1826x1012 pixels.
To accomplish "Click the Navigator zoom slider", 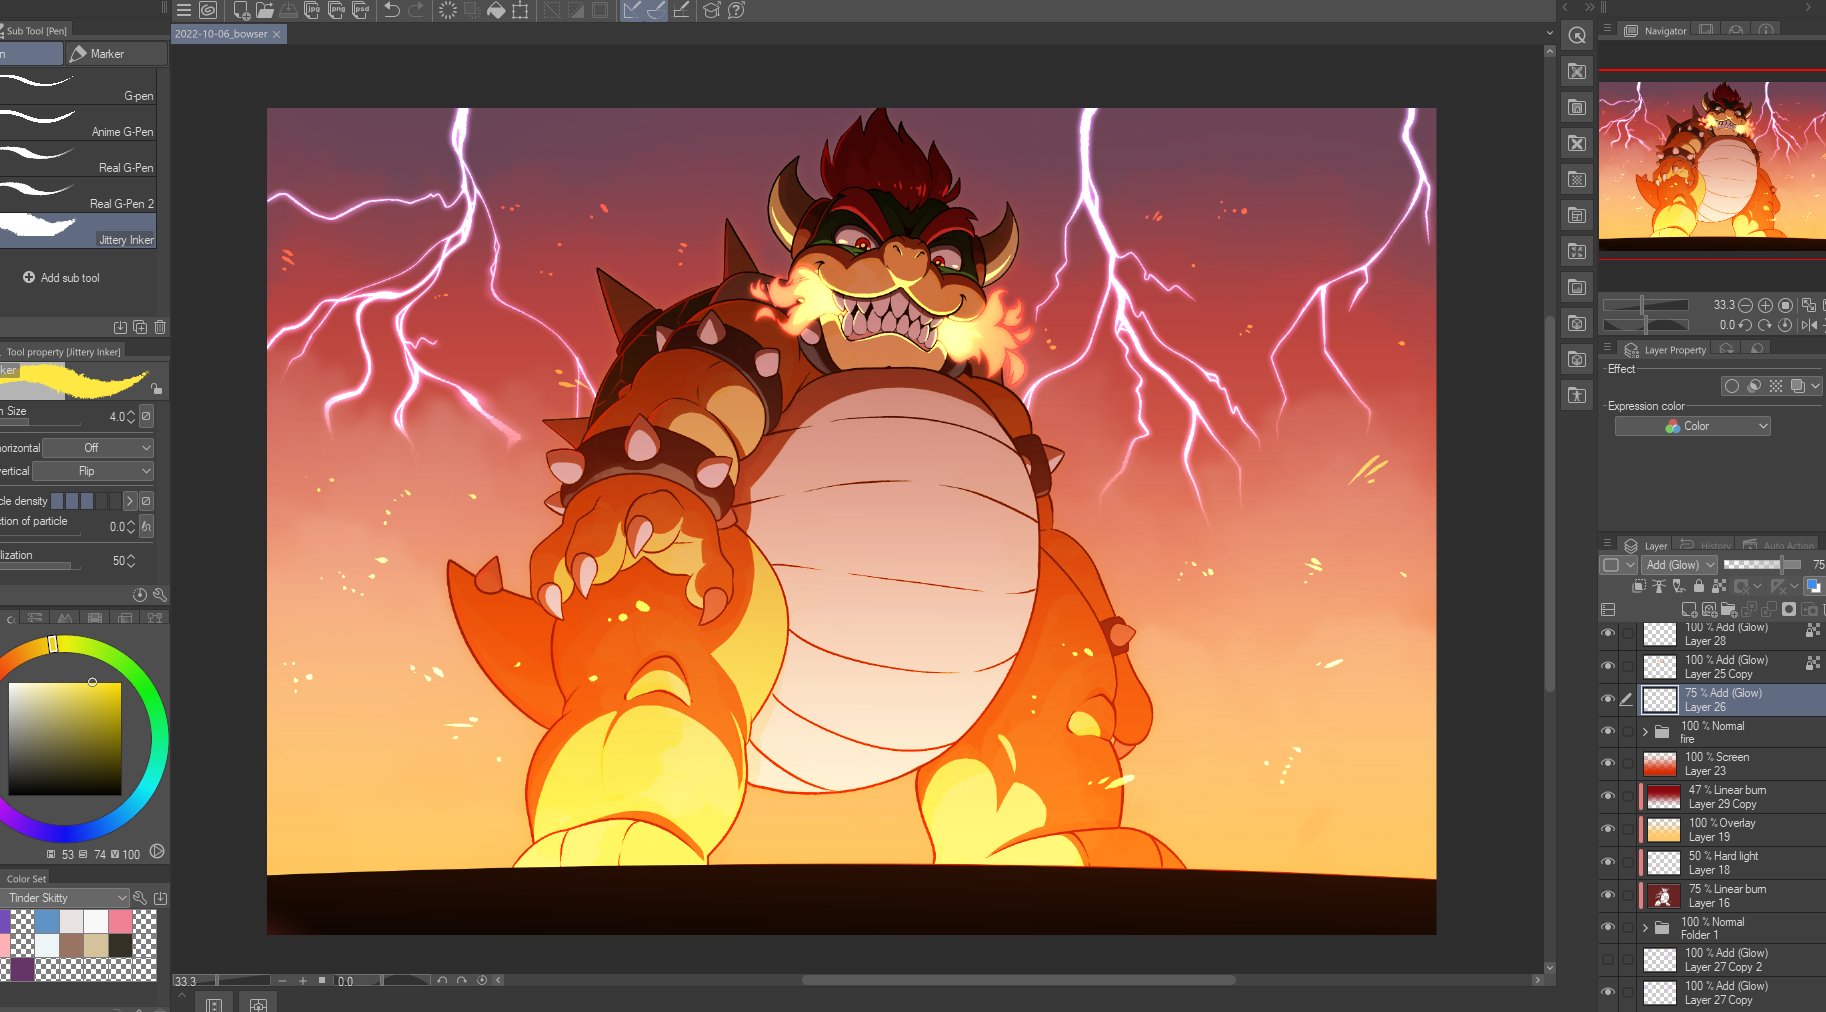I will click(1645, 305).
